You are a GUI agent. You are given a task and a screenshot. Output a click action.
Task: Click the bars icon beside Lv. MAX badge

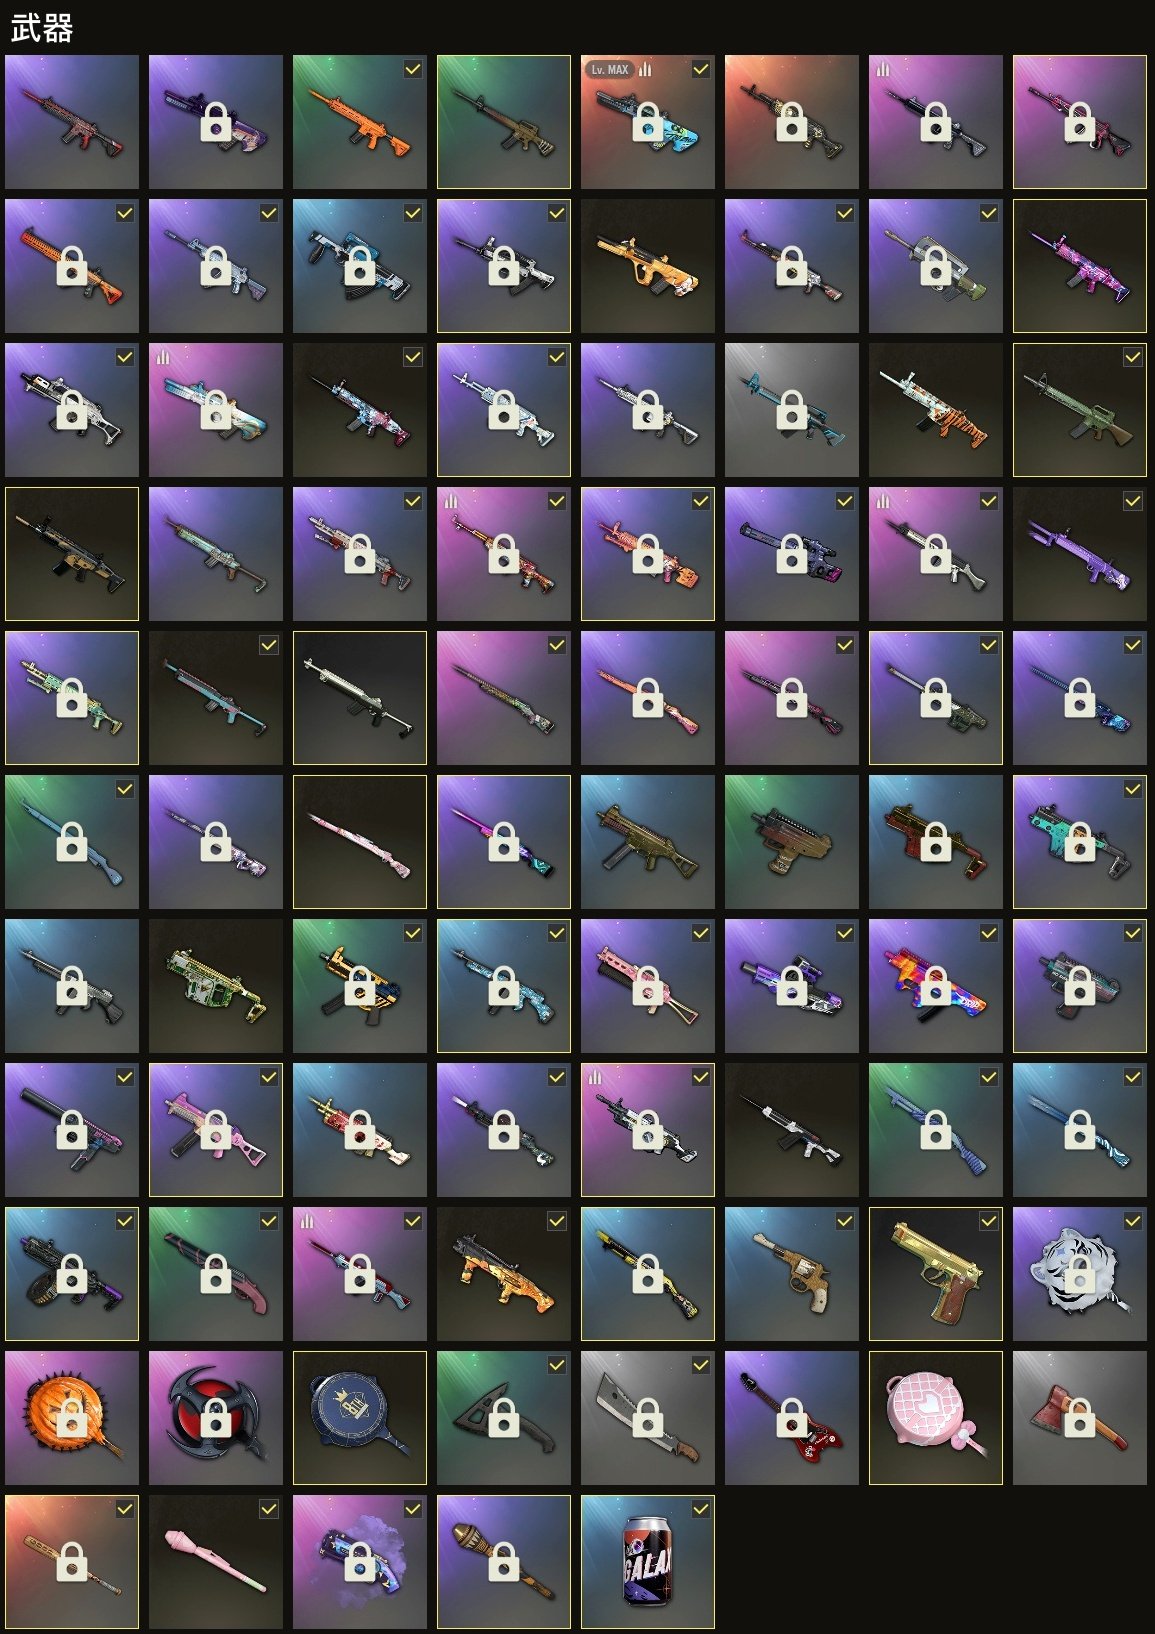pyautogui.click(x=645, y=69)
